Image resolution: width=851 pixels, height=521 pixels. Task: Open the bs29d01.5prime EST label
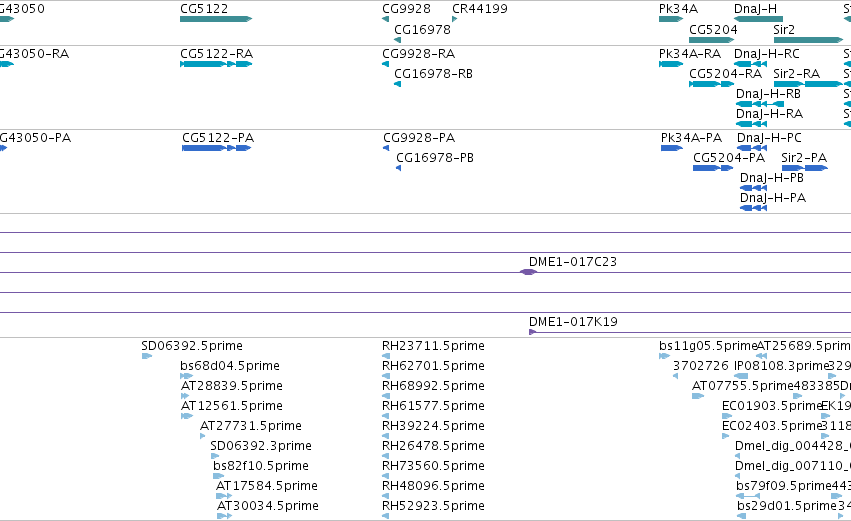(786, 506)
